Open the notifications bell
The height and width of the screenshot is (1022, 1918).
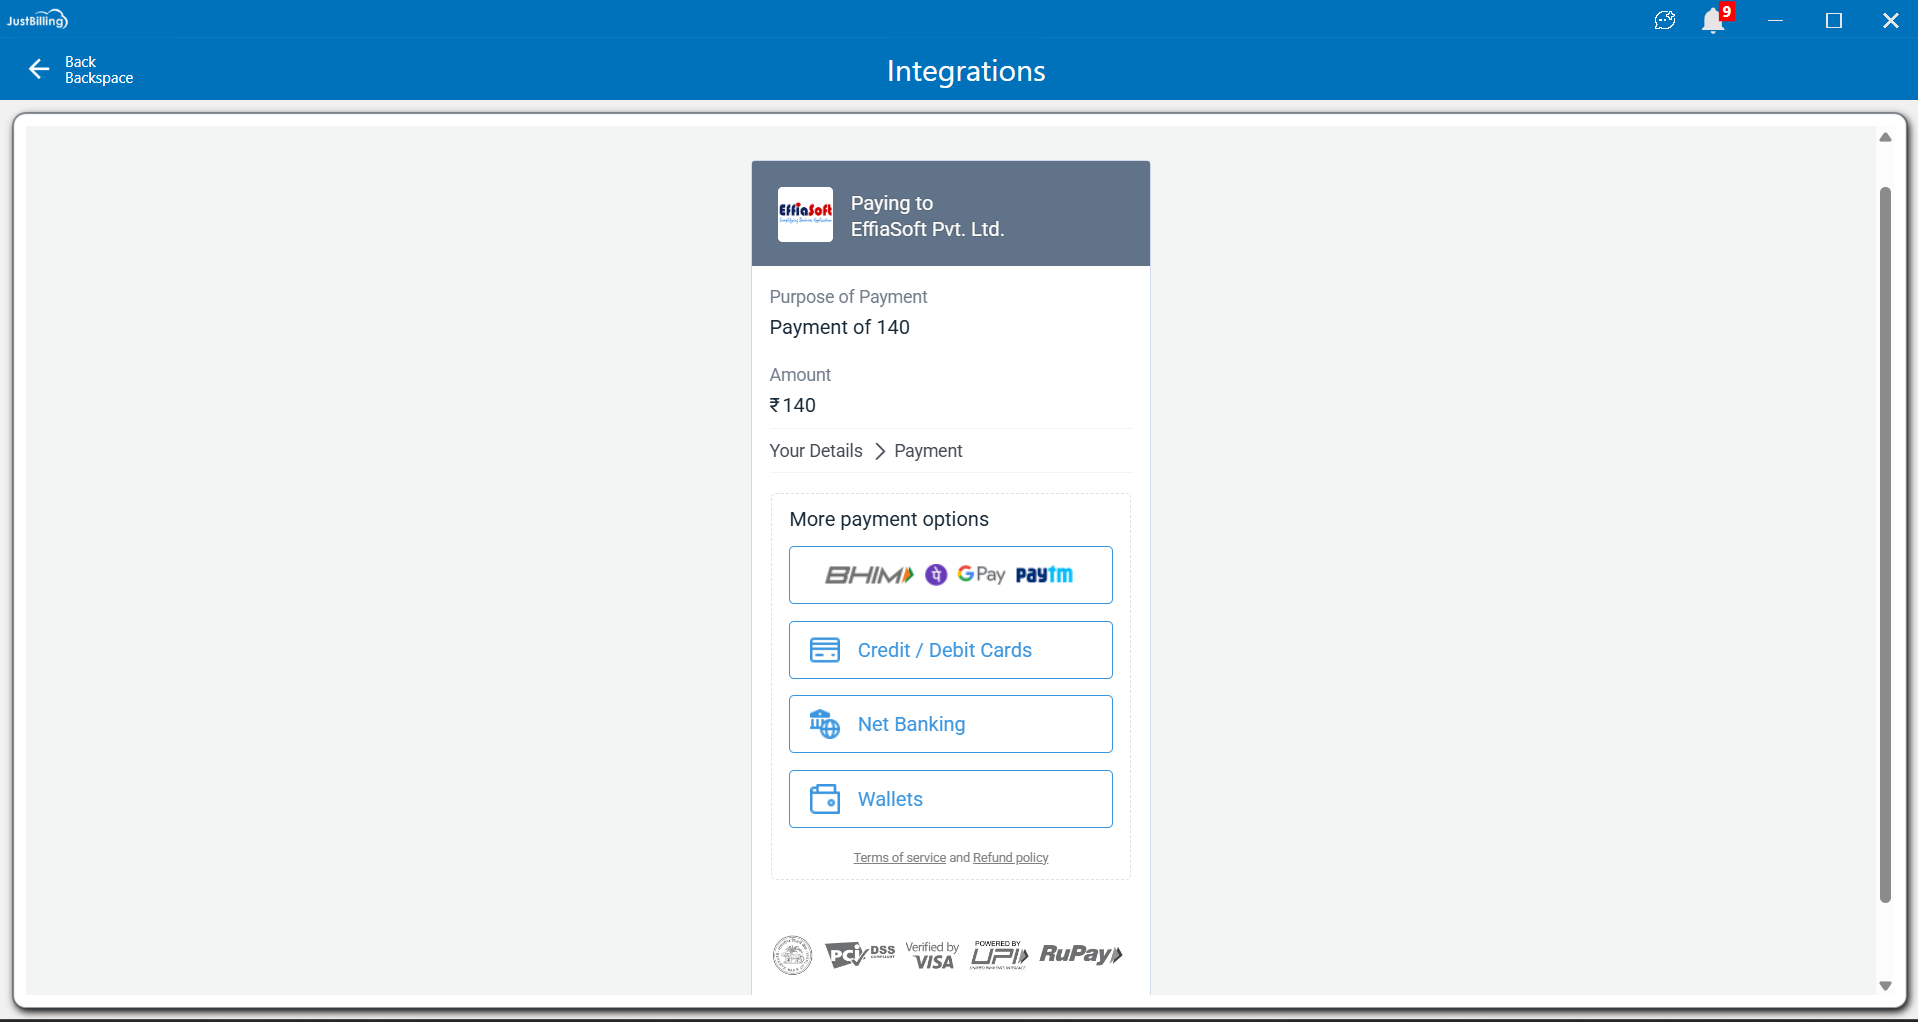pos(1713,21)
